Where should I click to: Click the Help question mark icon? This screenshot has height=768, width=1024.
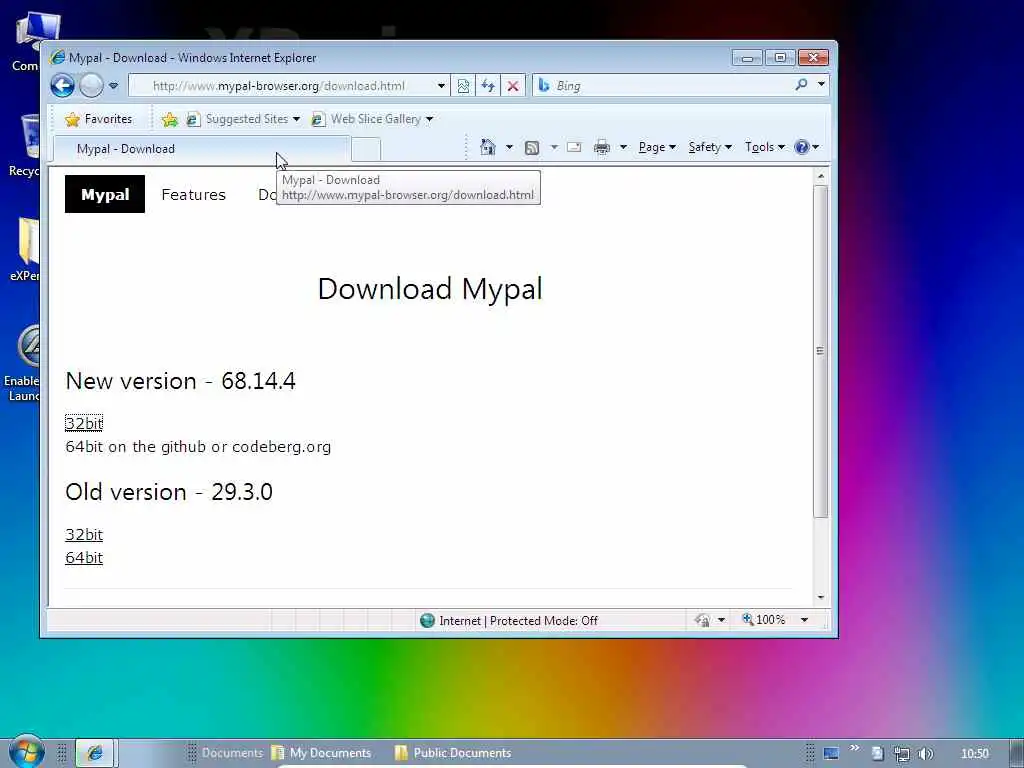(x=801, y=147)
